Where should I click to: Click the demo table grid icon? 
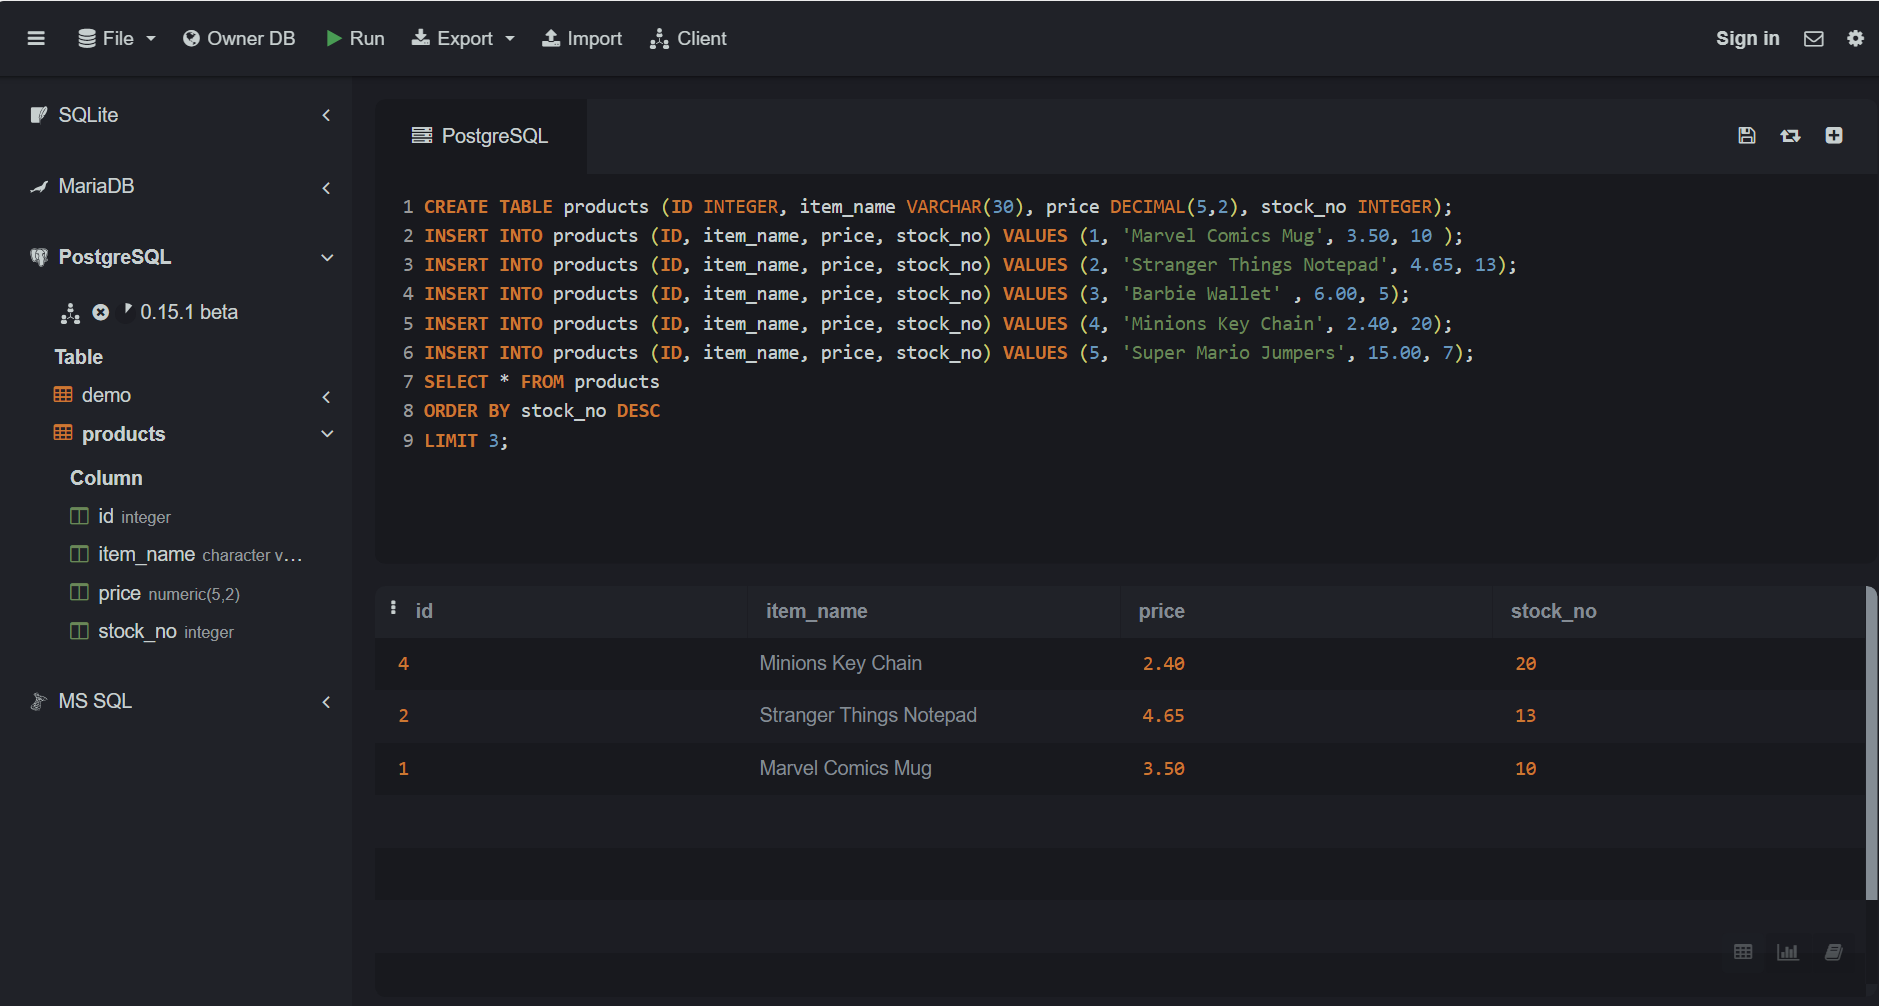(63, 394)
